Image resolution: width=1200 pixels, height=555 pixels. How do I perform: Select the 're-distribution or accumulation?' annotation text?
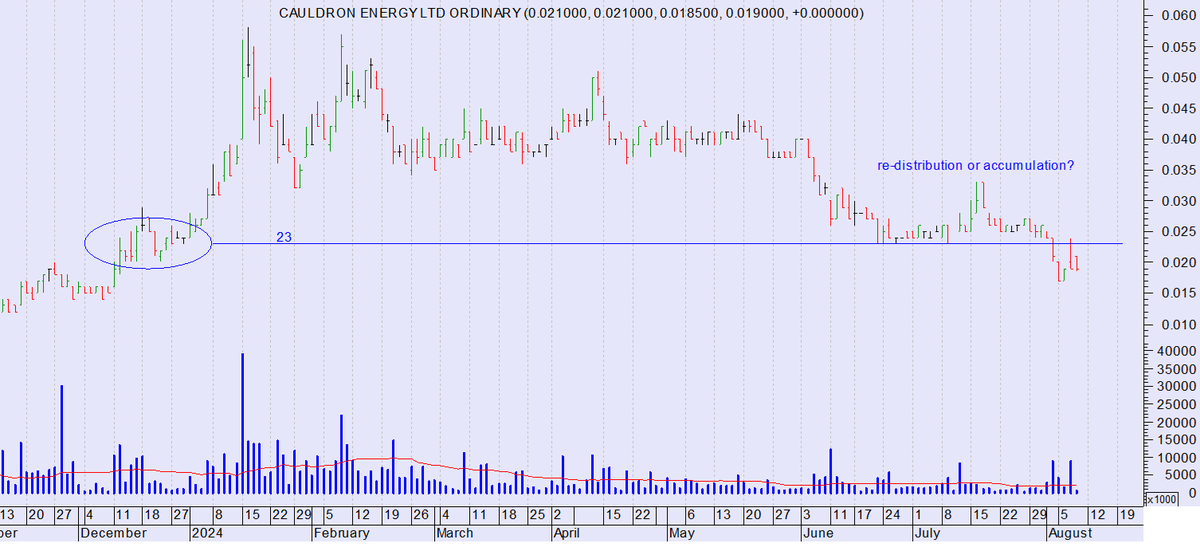click(x=976, y=165)
